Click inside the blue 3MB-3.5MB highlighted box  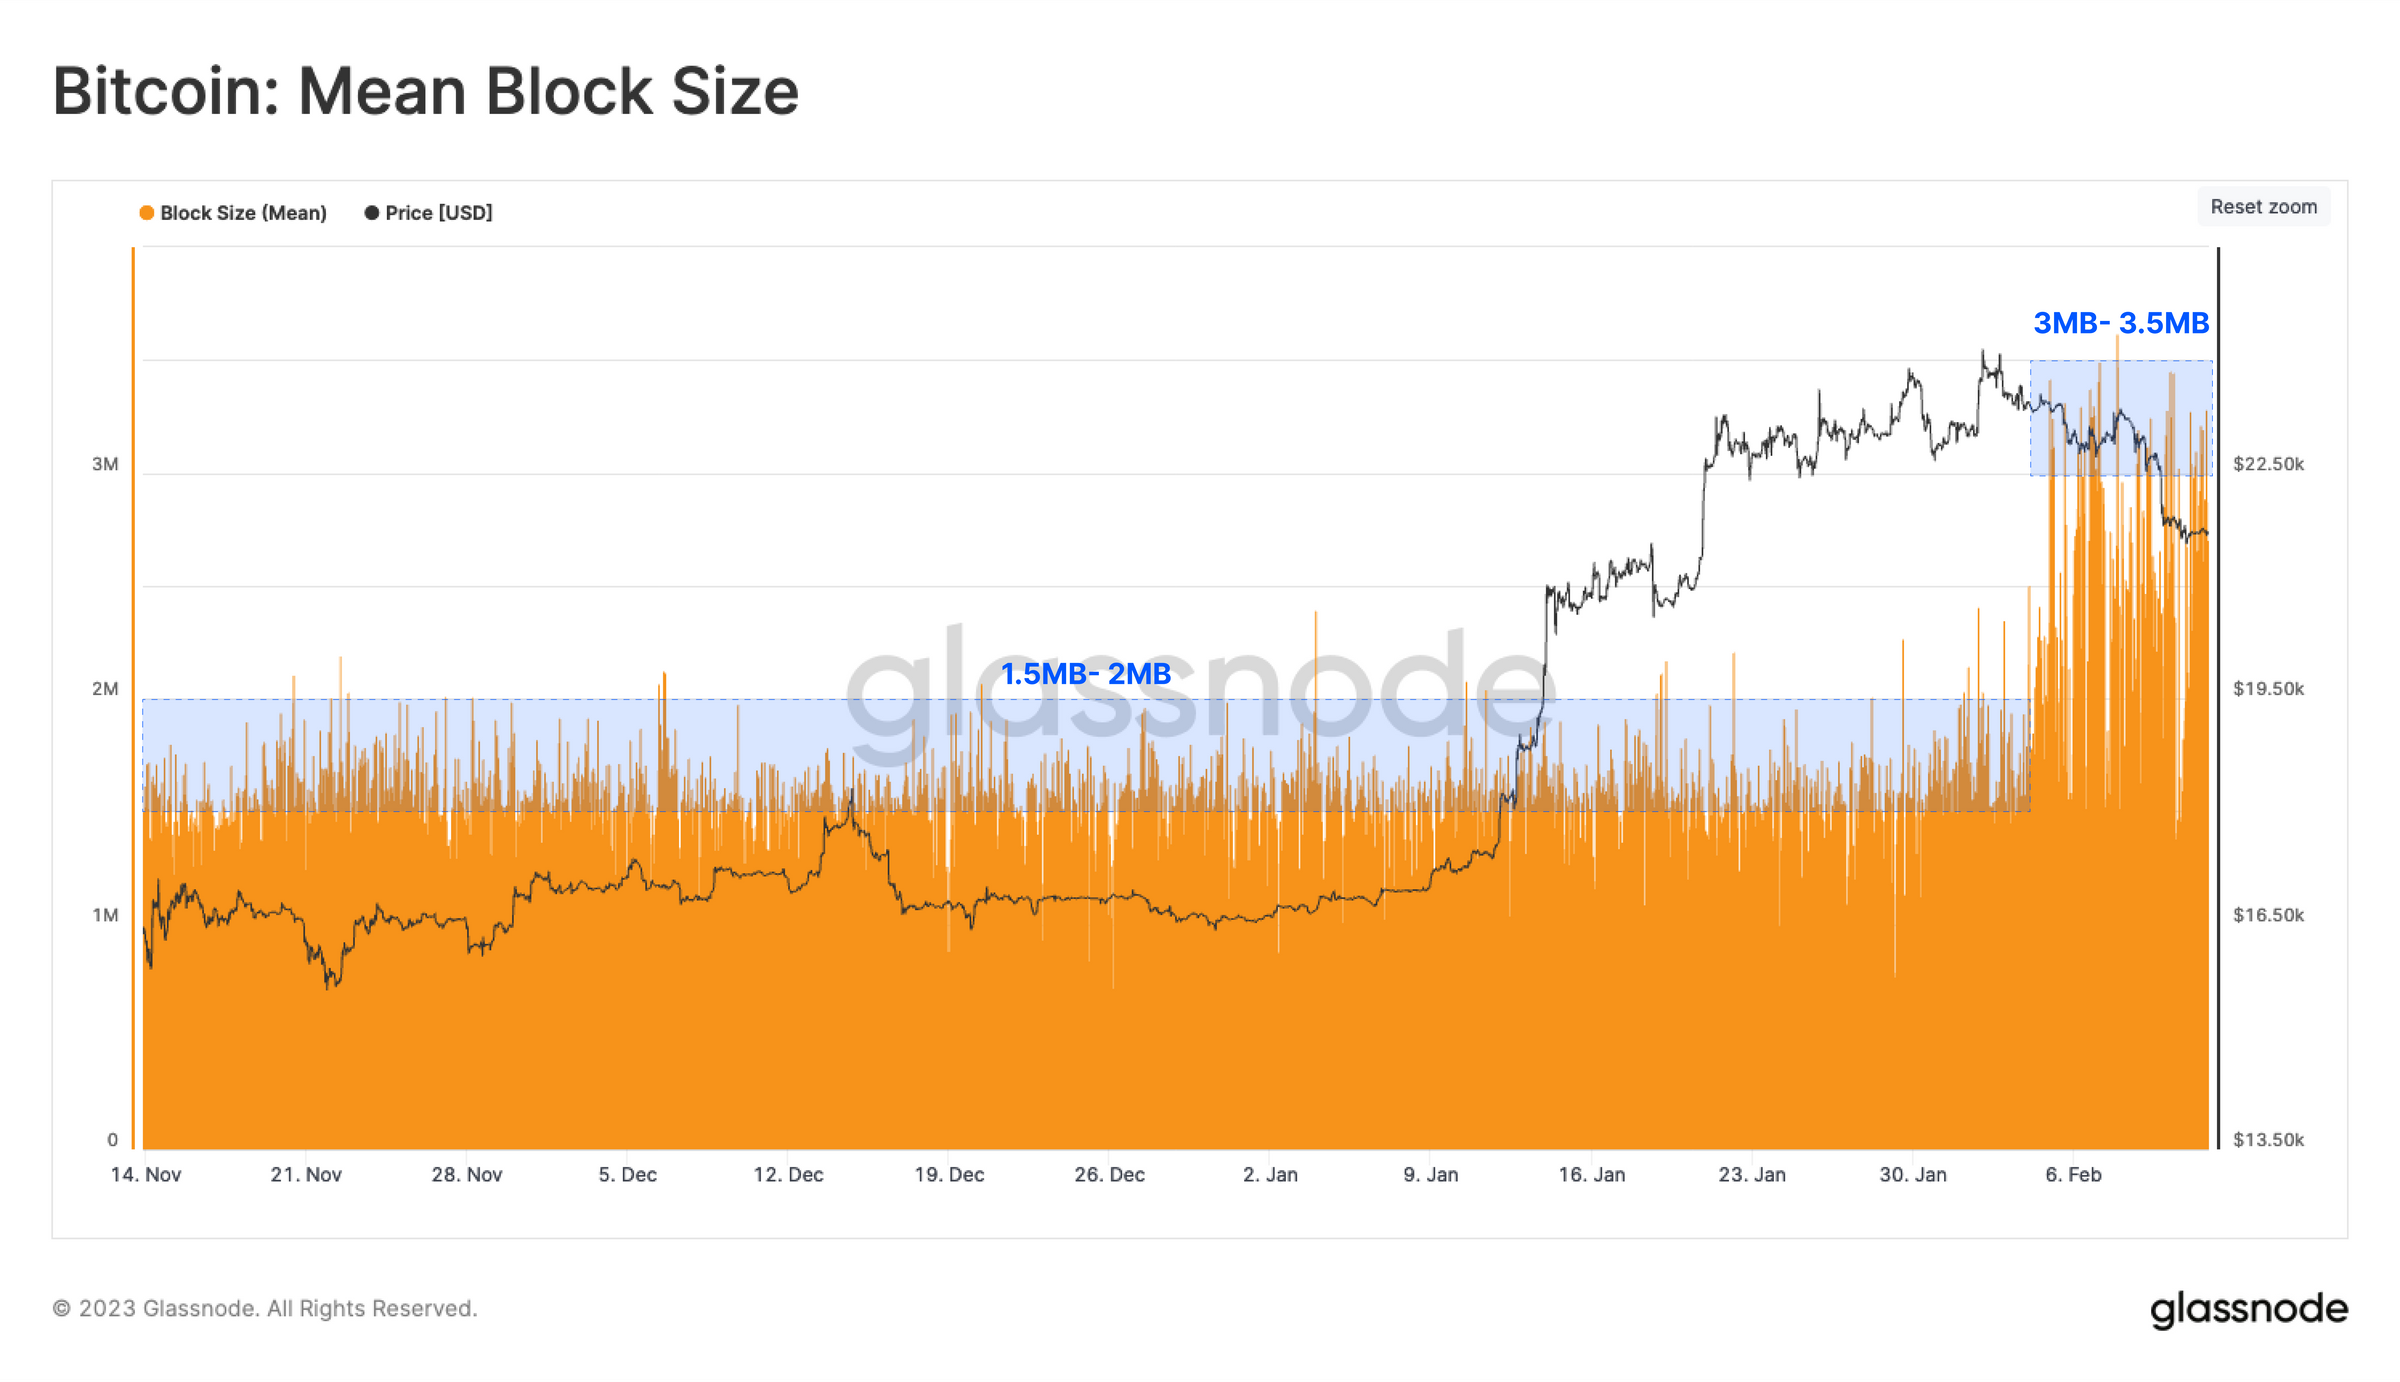point(2121,418)
